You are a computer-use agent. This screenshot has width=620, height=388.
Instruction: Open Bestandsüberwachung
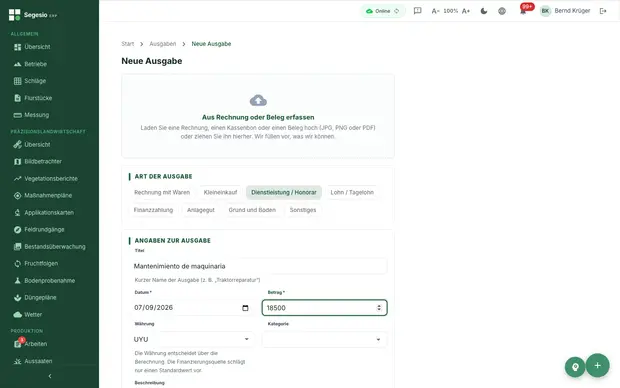point(55,246)
